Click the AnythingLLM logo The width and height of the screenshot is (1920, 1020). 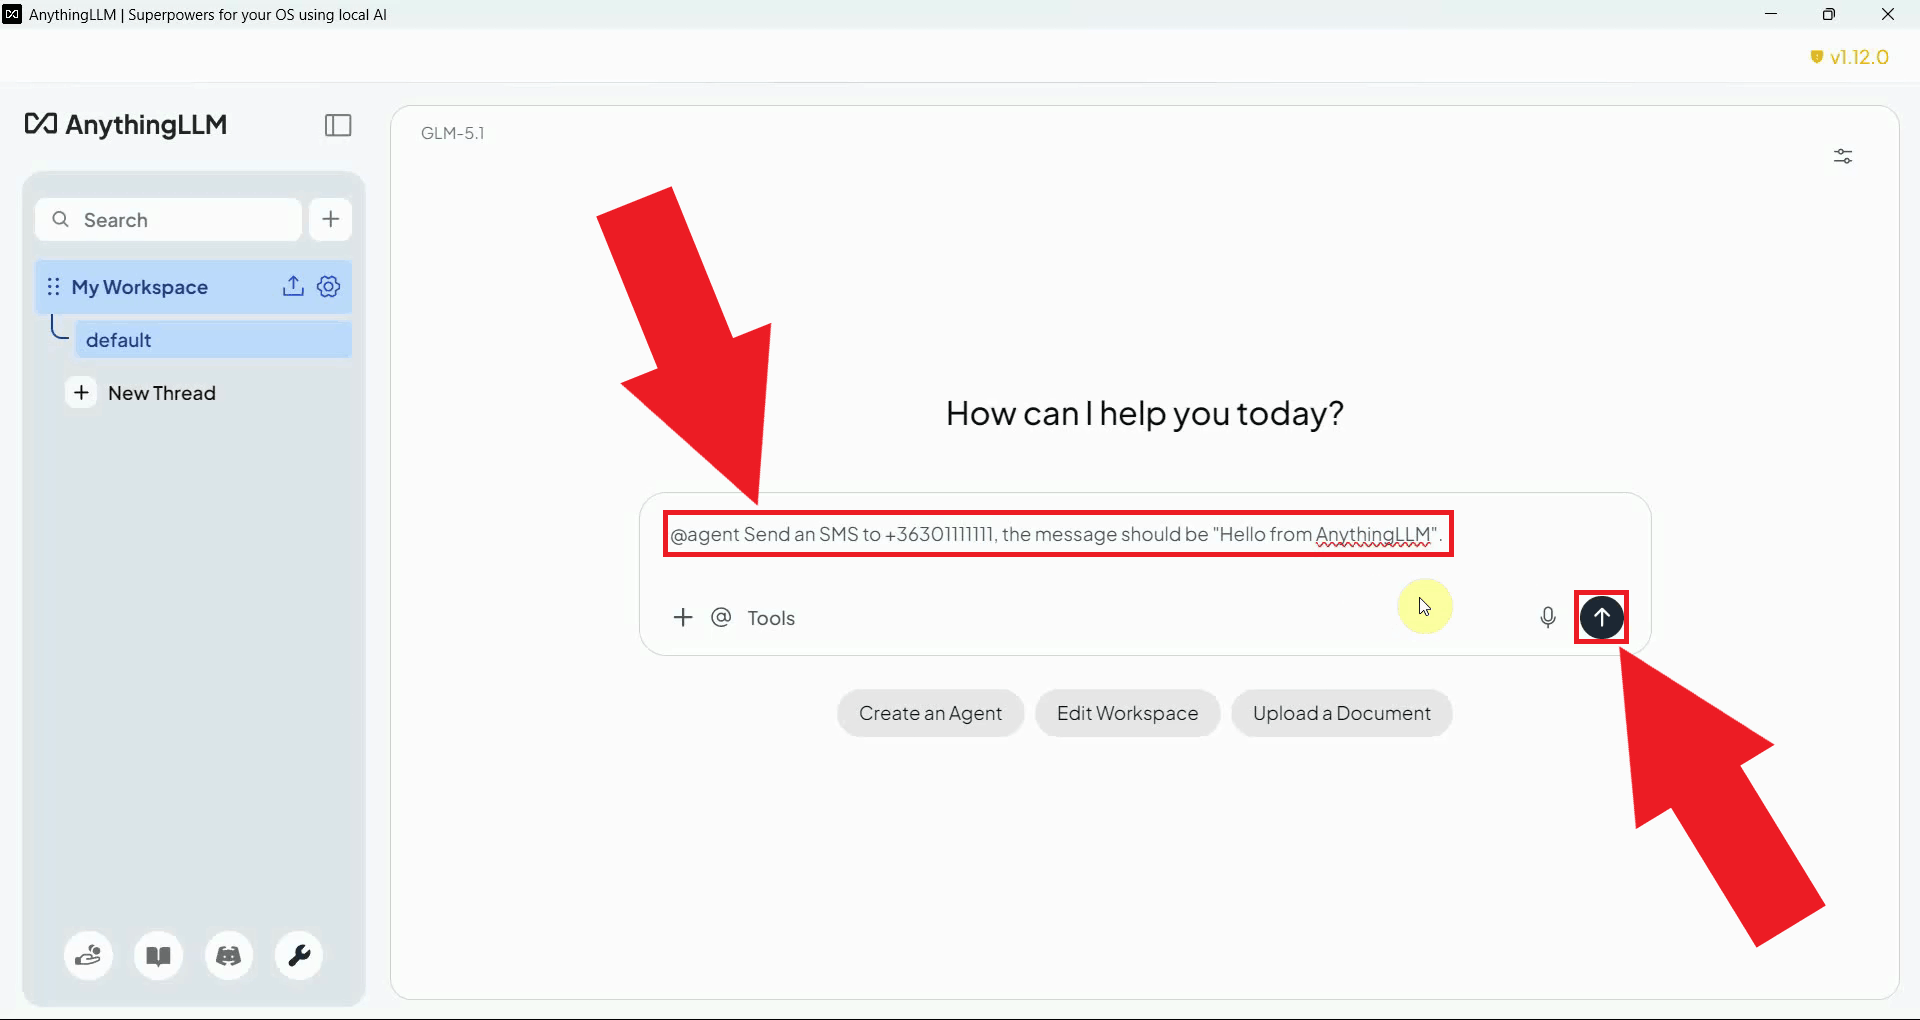pos(126,125)
